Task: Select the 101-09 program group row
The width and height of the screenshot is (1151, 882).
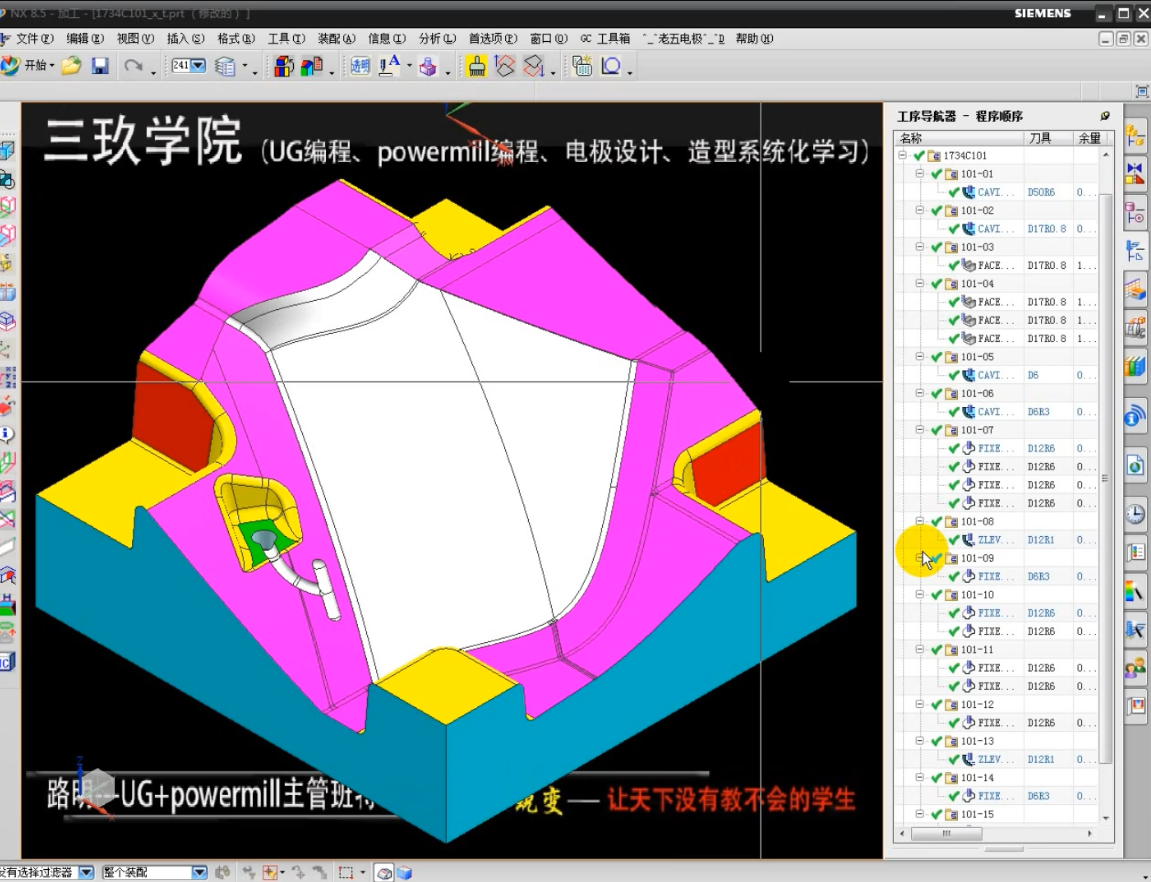Action: (998, 558)
